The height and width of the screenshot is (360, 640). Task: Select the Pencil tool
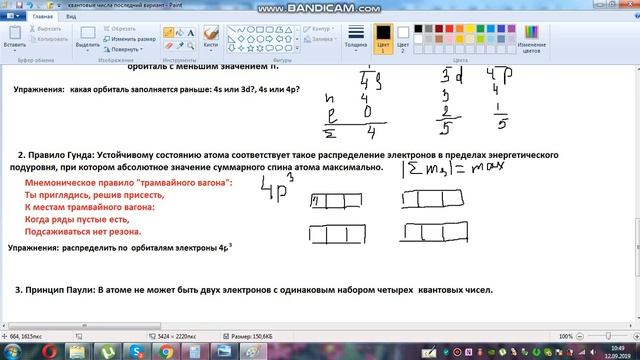(168, 33)
